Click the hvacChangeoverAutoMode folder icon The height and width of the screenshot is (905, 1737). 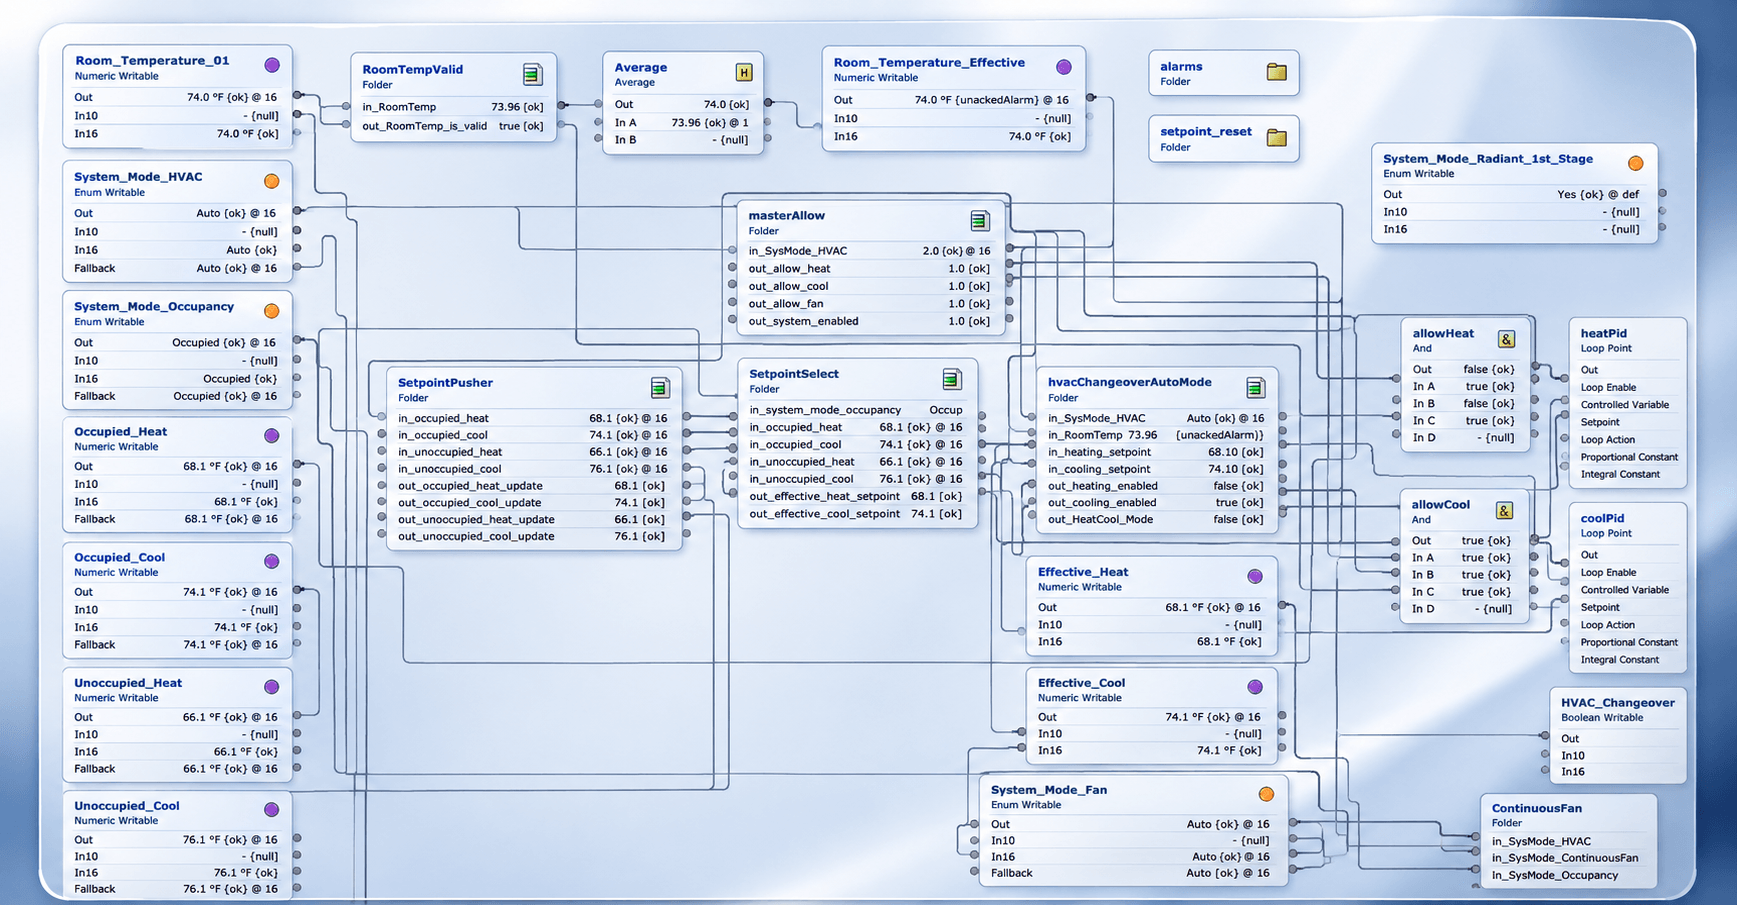[1256, 387]
